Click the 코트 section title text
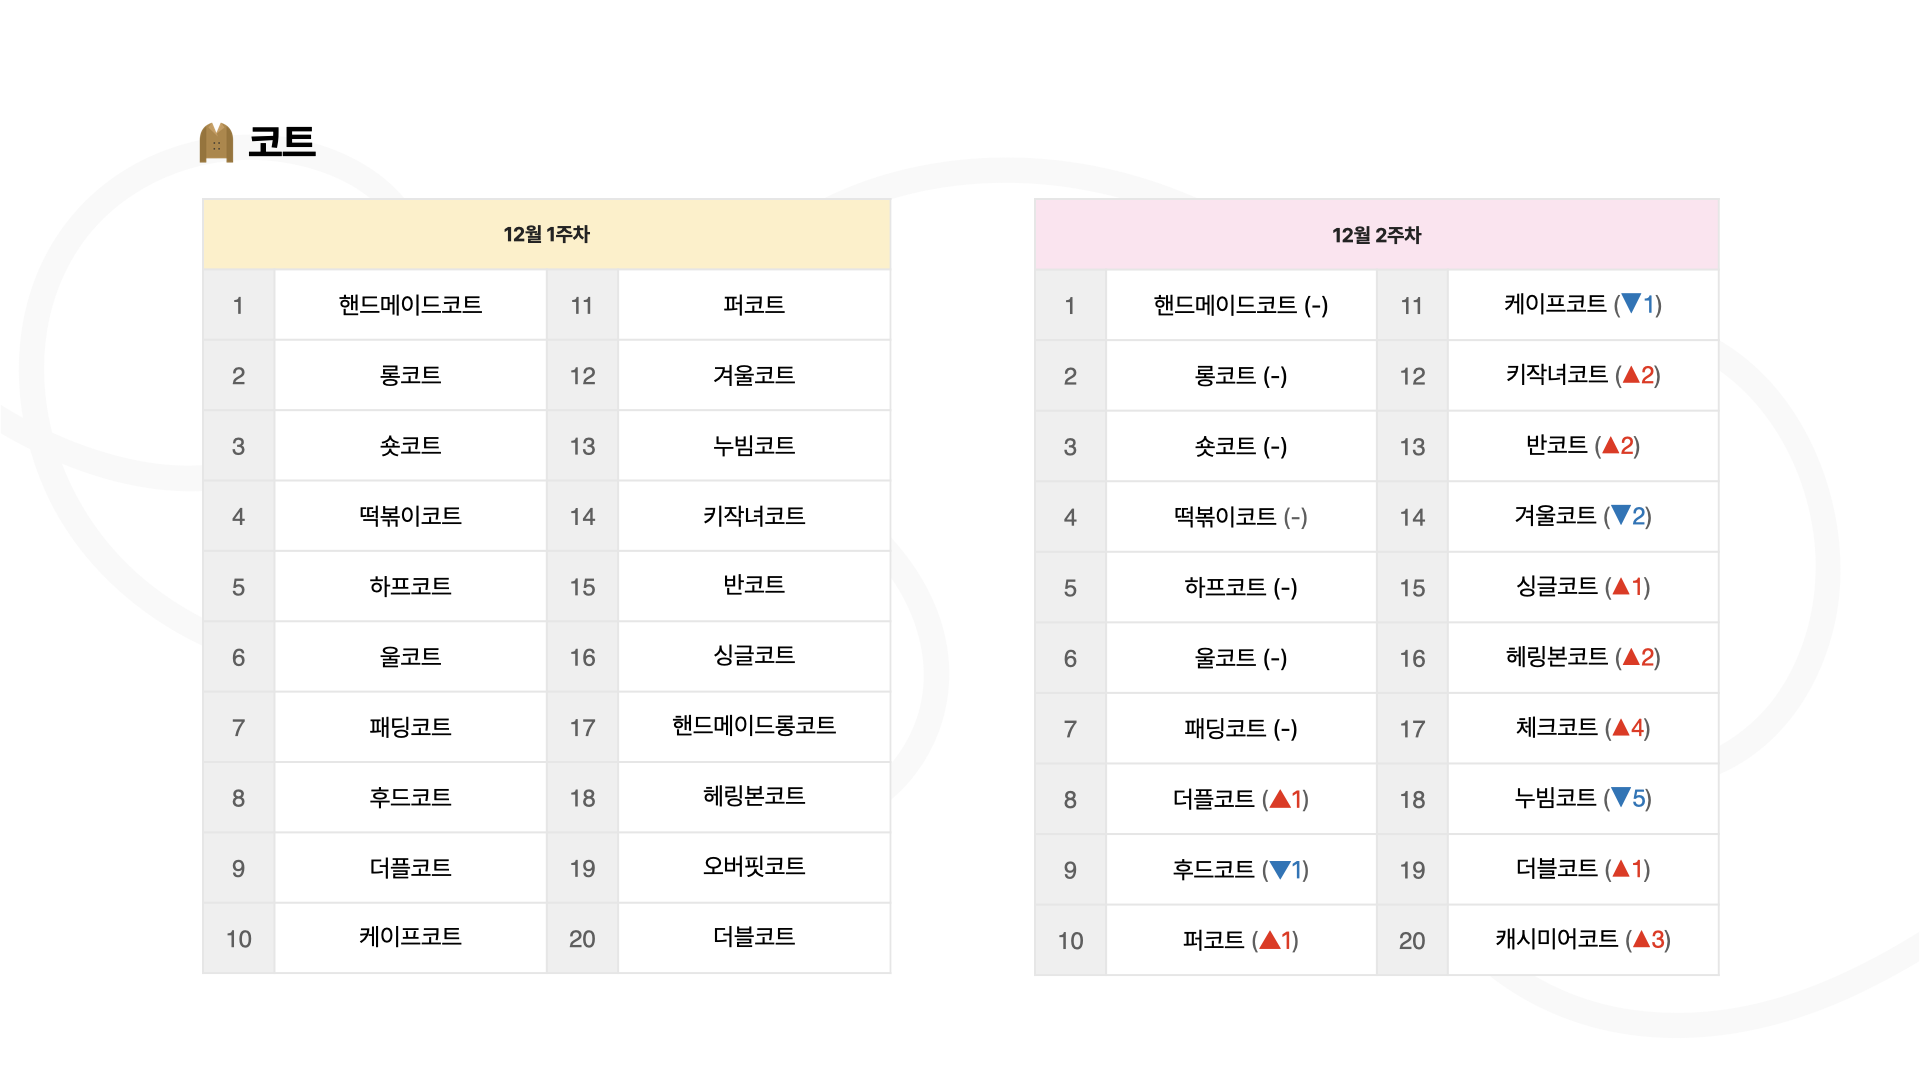This screenshot has height=1080, width=1920. (x=282, y=142)
